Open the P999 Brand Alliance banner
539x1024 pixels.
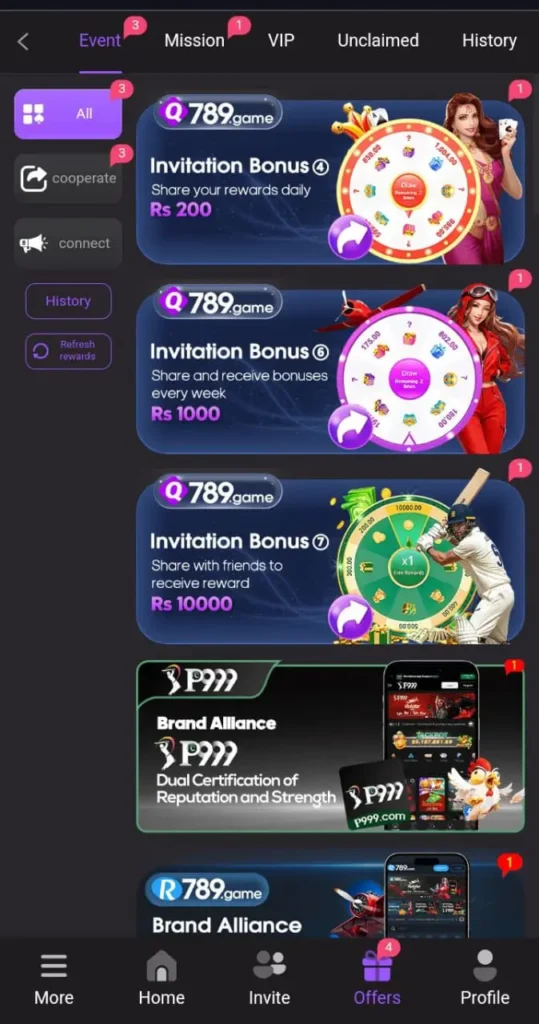330,746
